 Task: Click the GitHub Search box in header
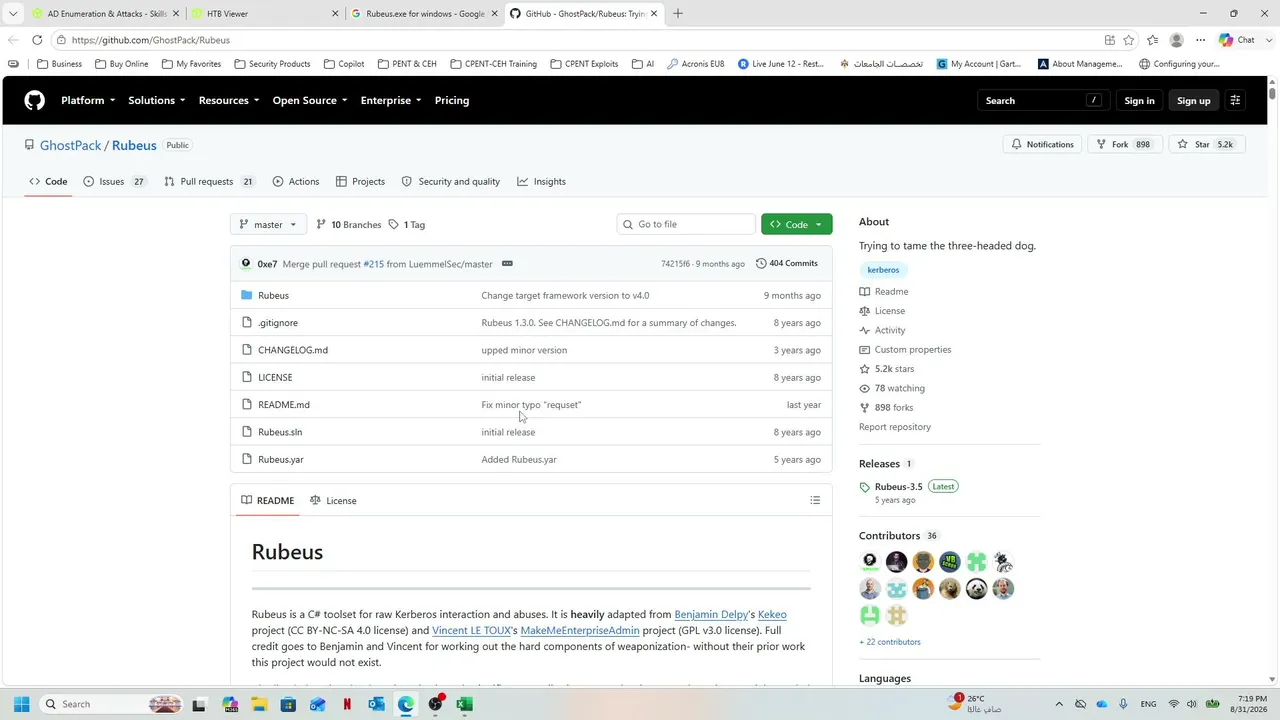(1043, 100)
